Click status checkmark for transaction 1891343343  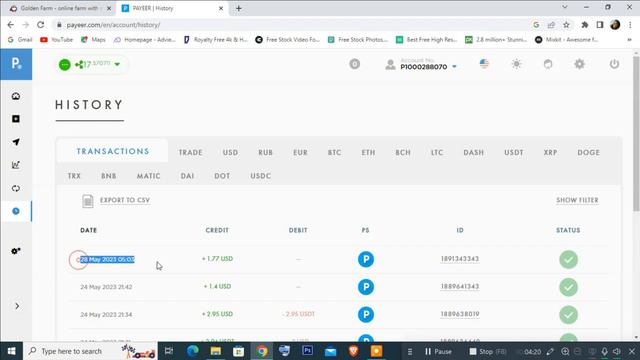tap(568, 260)
